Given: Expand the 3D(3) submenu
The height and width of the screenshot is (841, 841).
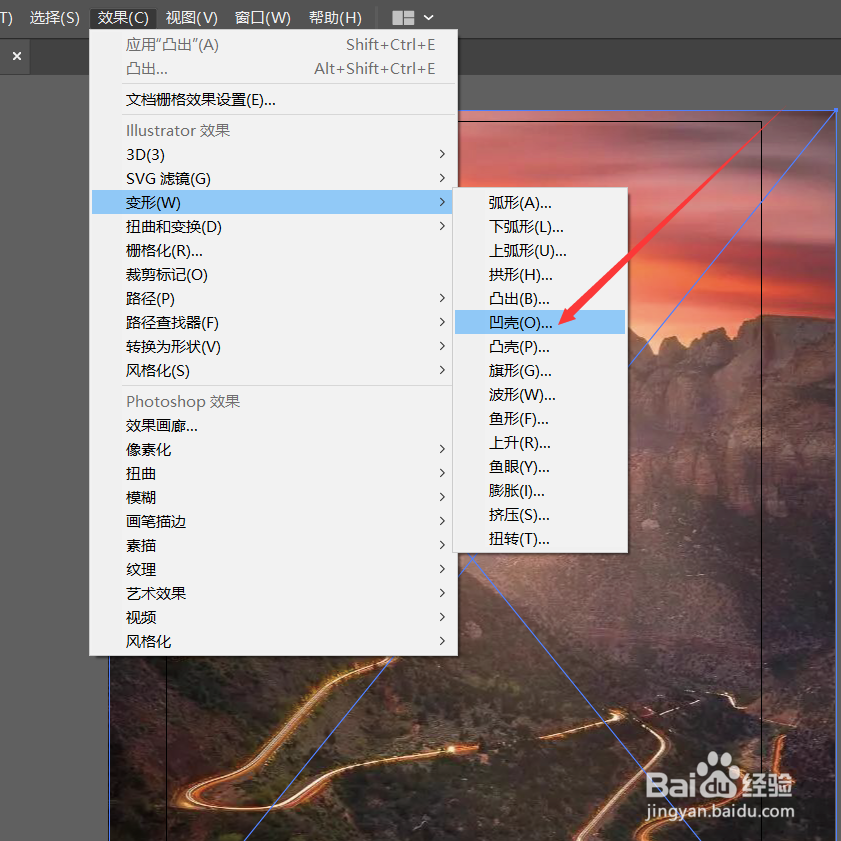Looking at the screenshot, I should click(x=274, y=154).
